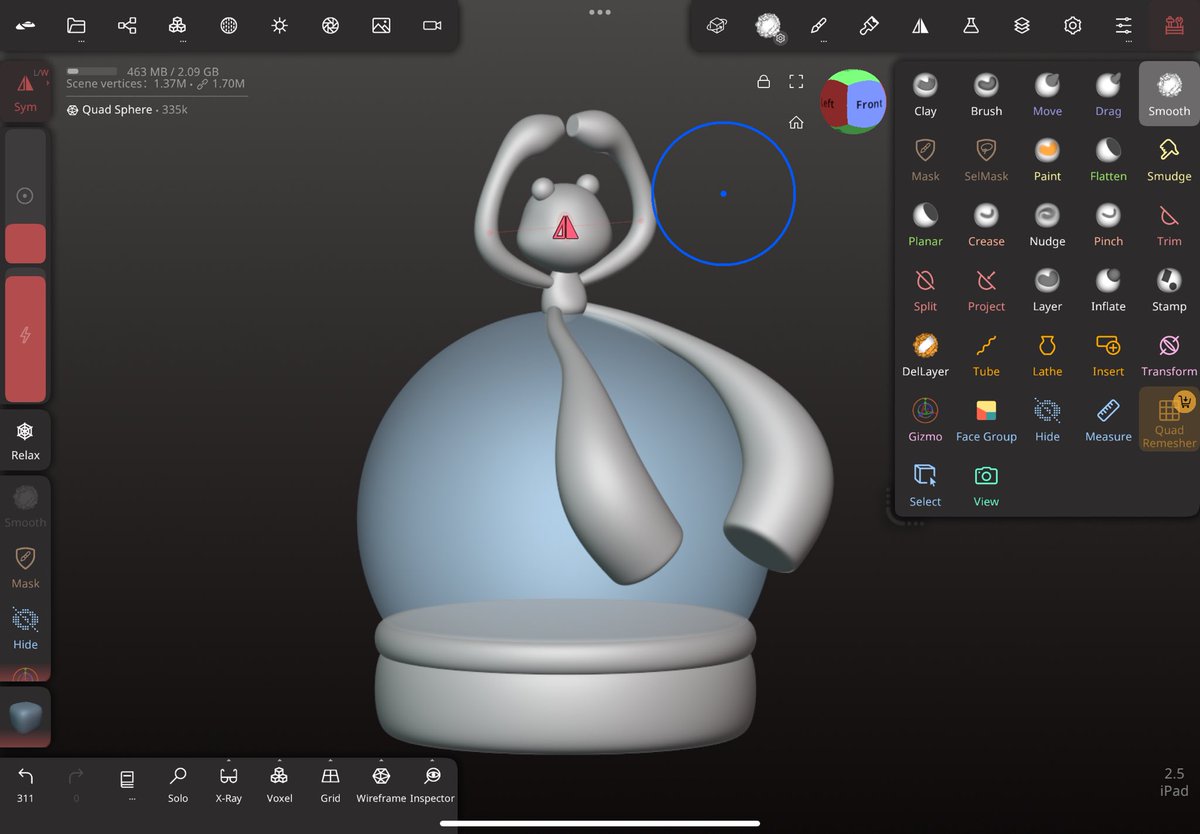Open the Stroke pen menu
The height and width of the screenshot is (834, 1200).
818,26
